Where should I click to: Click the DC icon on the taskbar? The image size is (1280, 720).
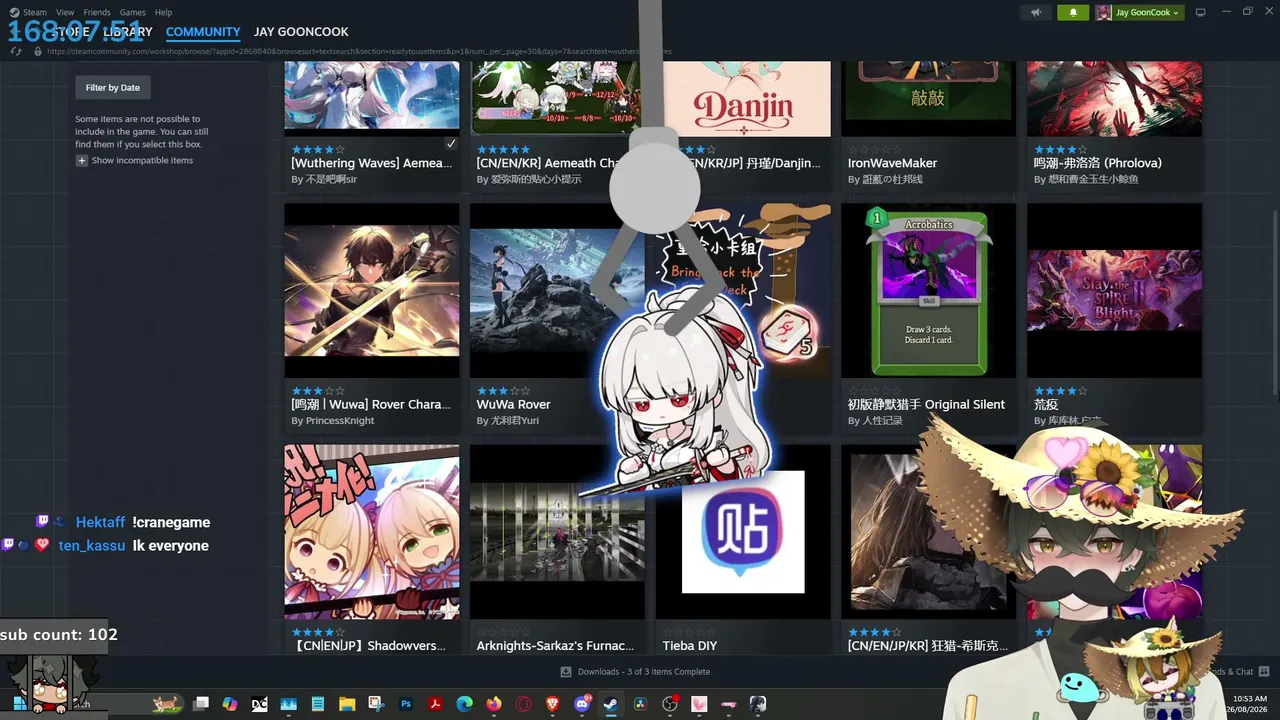click(259, 704)
